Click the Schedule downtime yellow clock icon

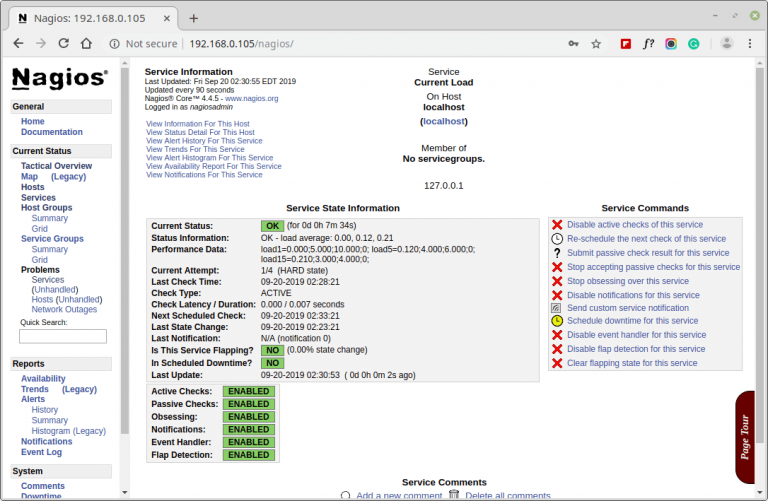click(x=557, y=321)
